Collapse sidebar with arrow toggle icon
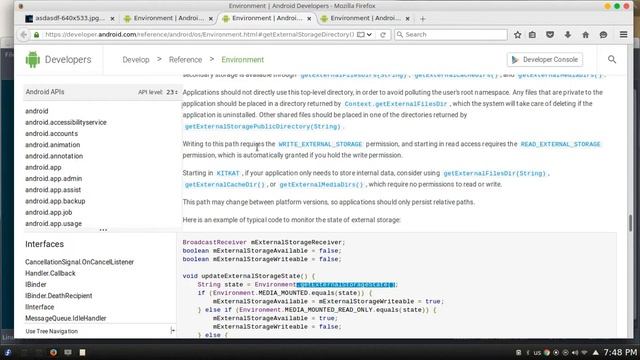The width and height of the screenshot is (640, 360). pos(172,331)
